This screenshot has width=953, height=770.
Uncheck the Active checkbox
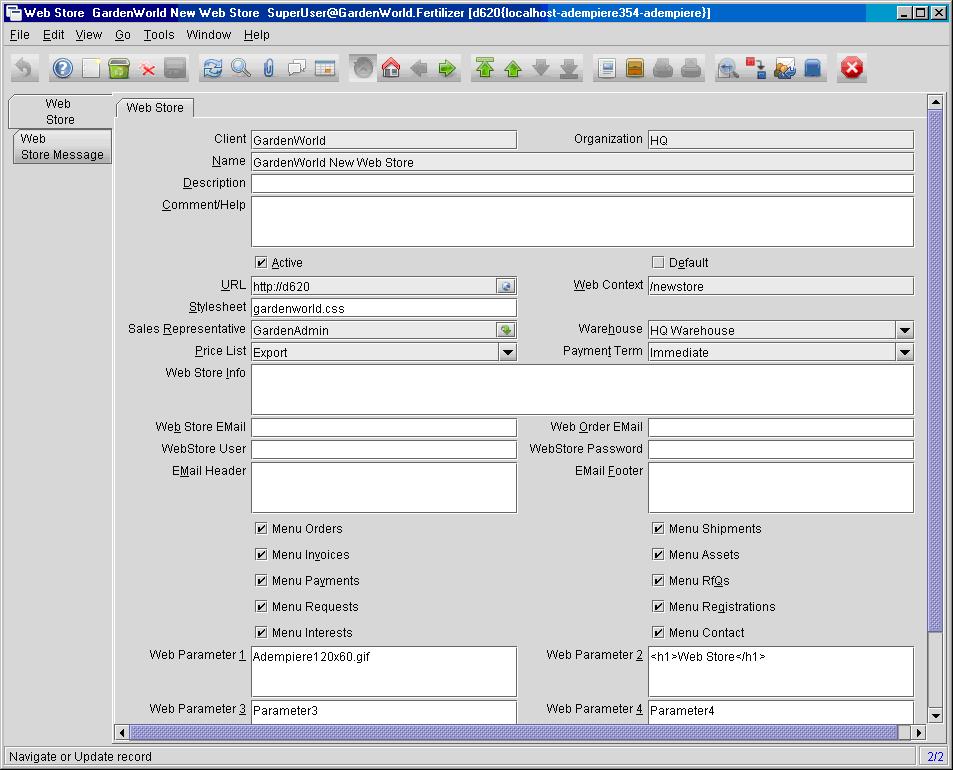click(261, 263)
